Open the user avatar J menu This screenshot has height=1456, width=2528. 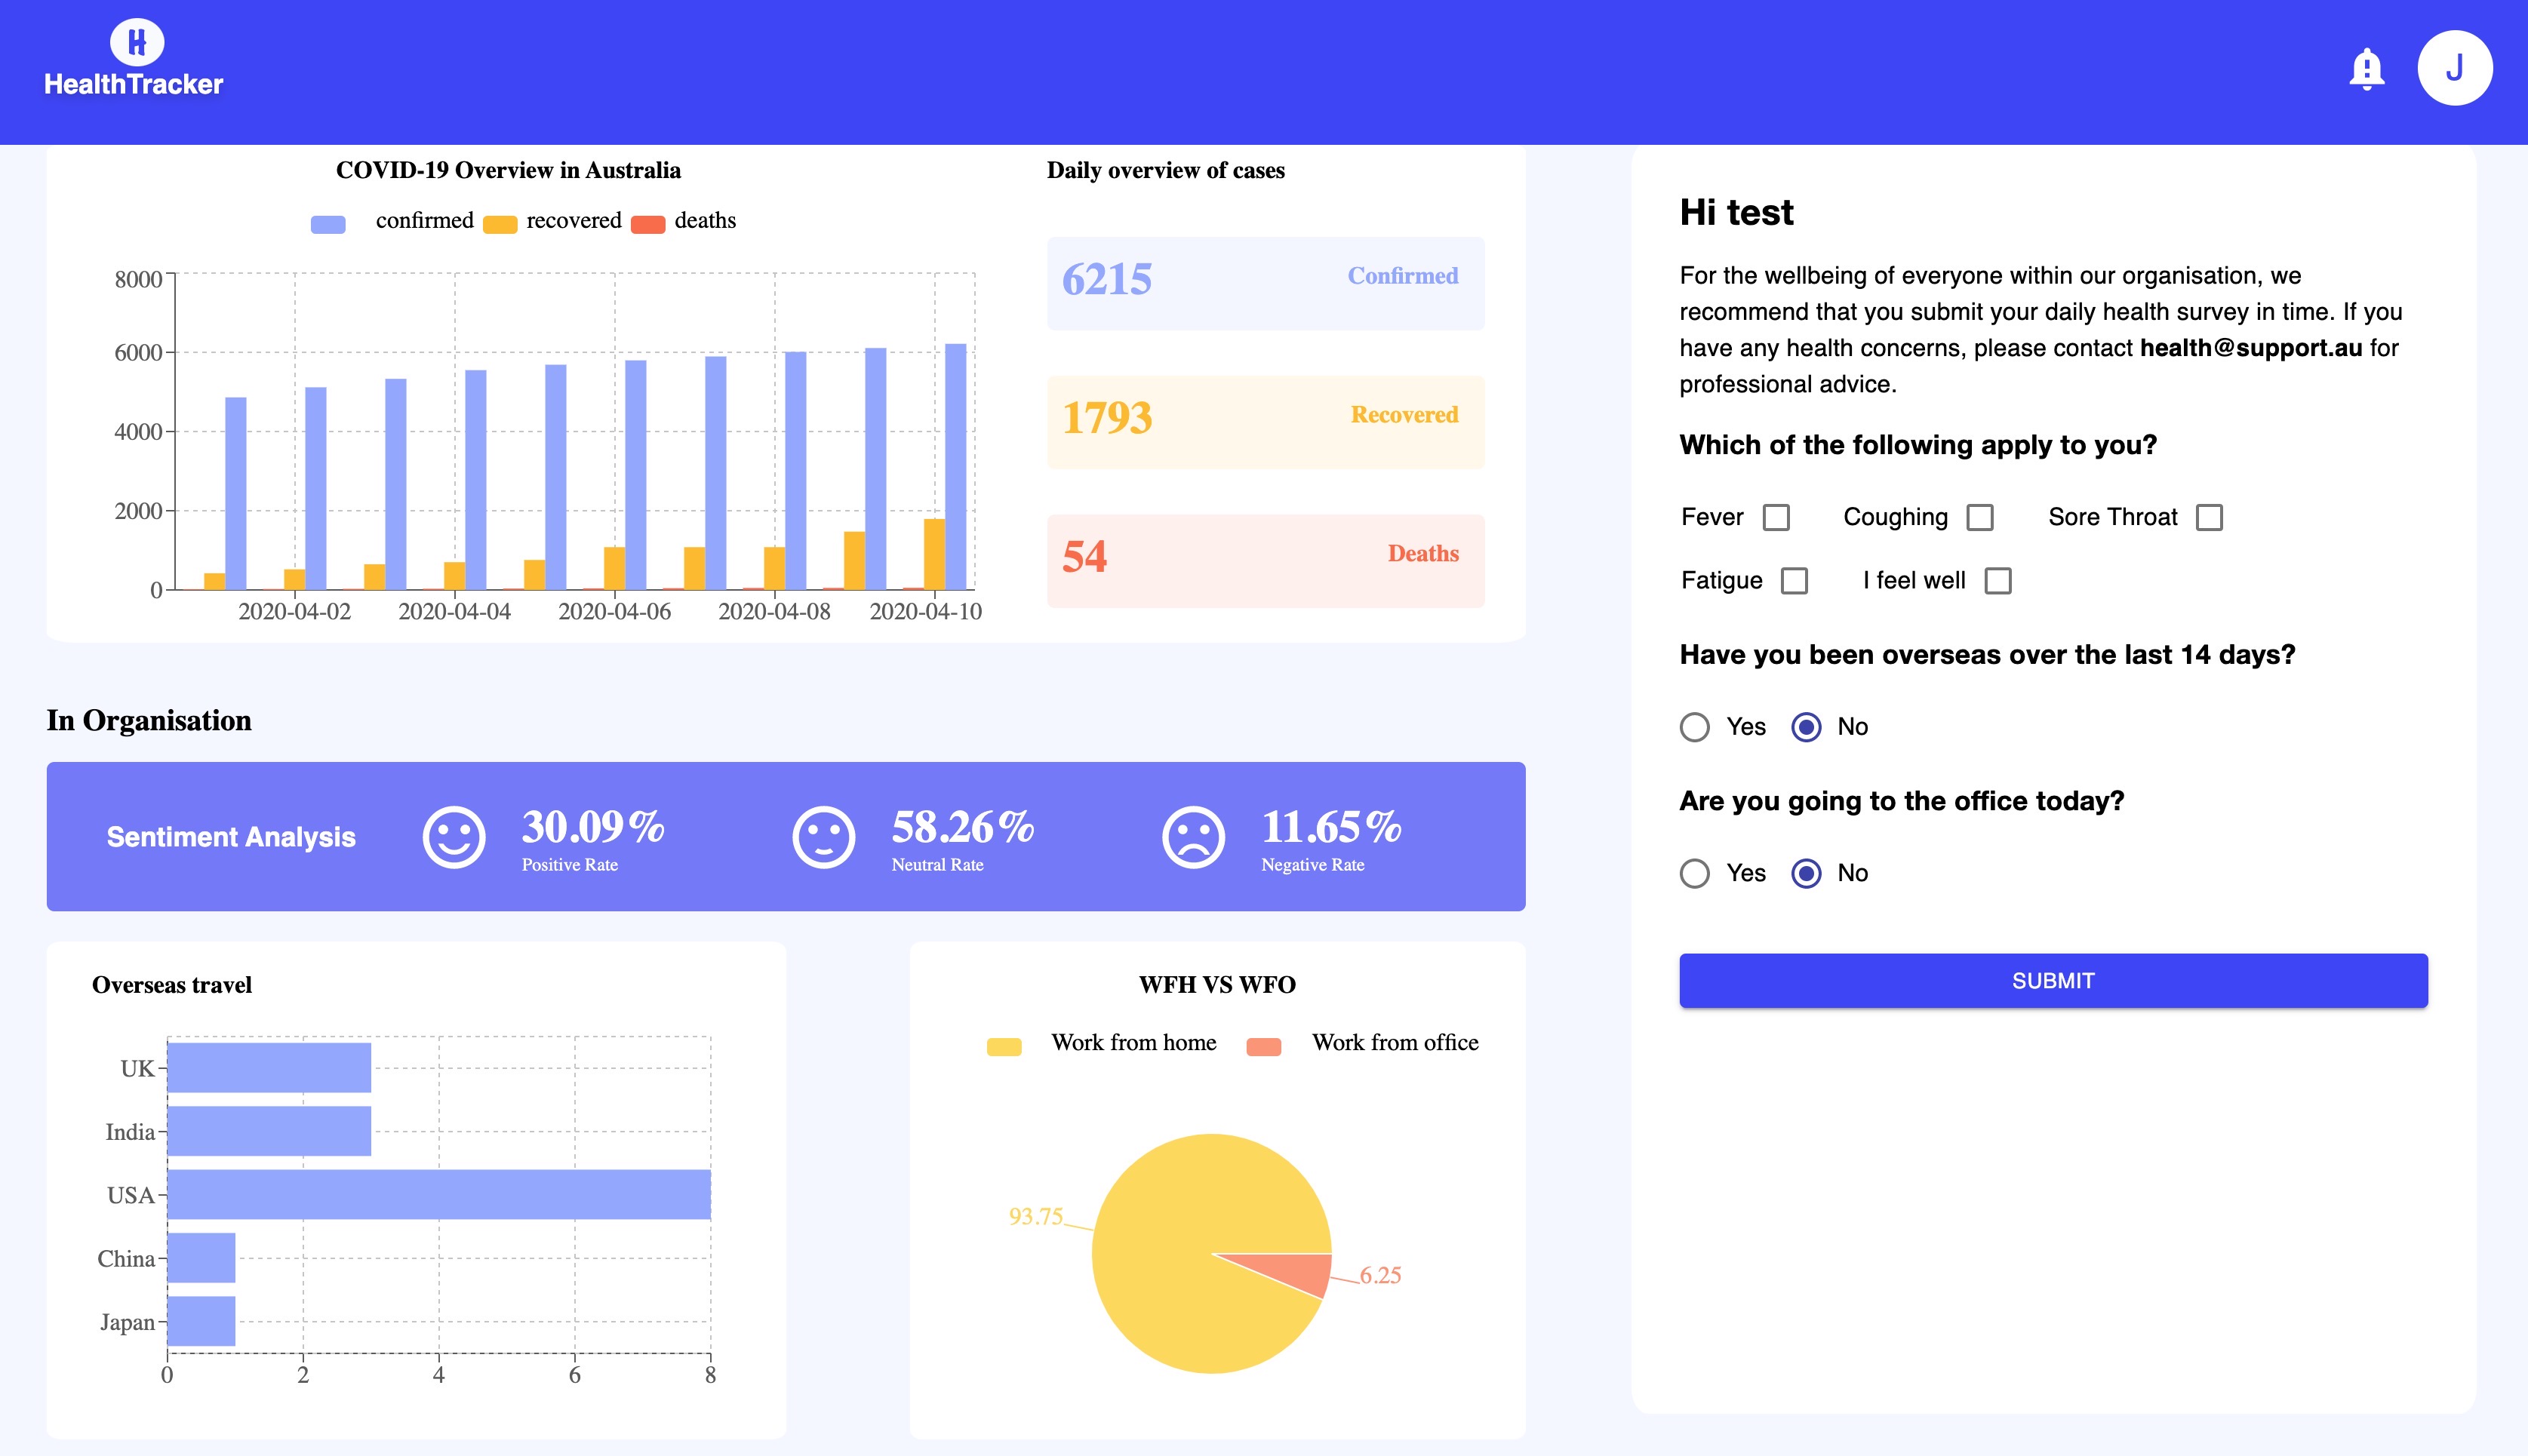[2454, 68]
